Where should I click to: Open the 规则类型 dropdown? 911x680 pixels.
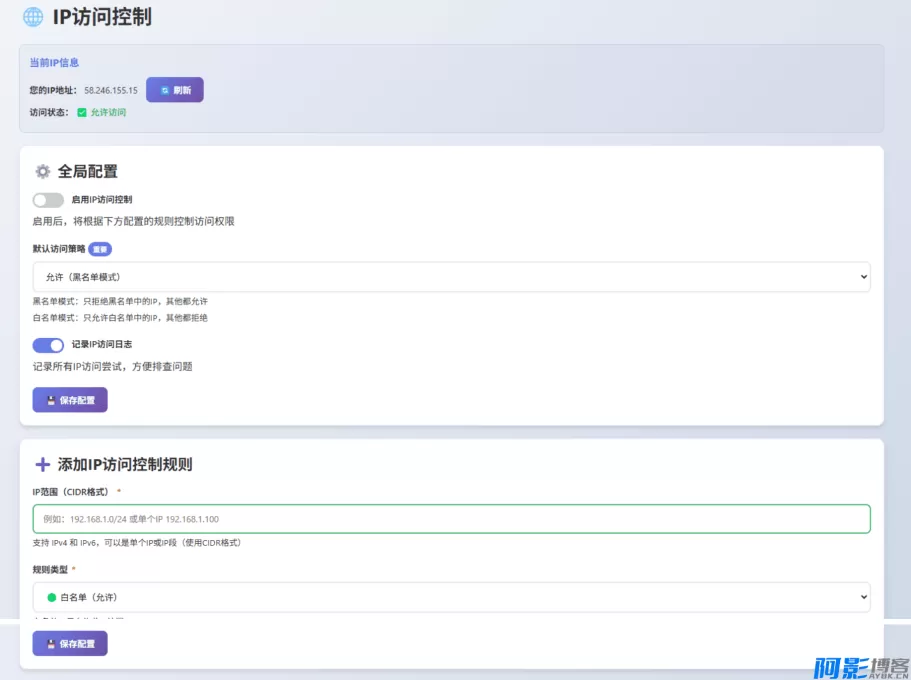tap(449, 597)
